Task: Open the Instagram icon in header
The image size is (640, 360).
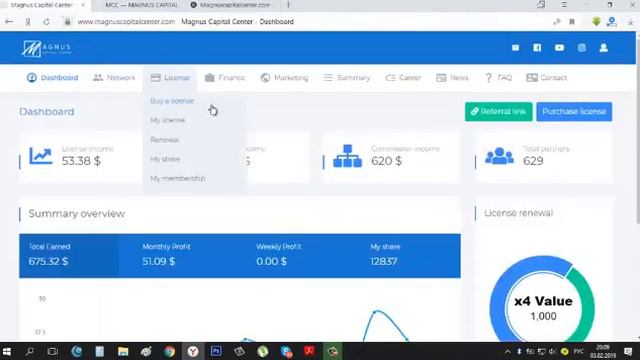Action: tap(582, 48)
